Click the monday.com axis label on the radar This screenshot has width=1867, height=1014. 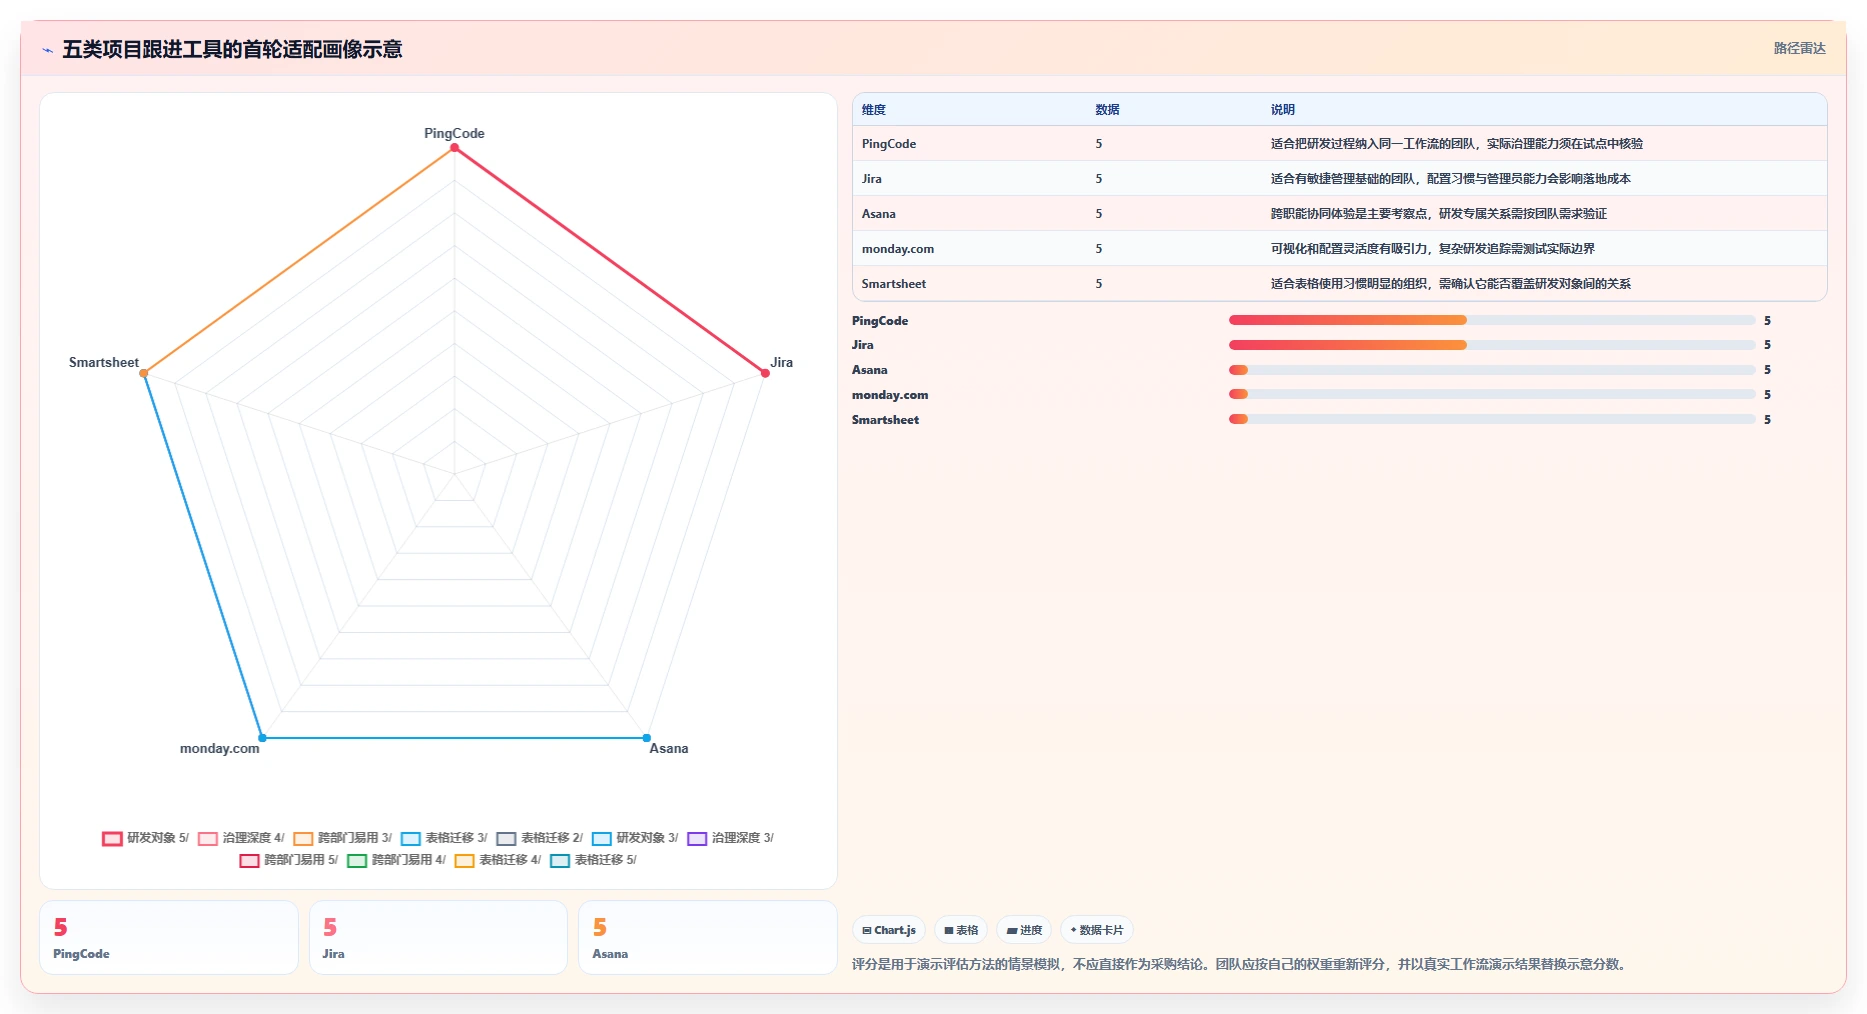pyautogui.click(x=220, y=748)
